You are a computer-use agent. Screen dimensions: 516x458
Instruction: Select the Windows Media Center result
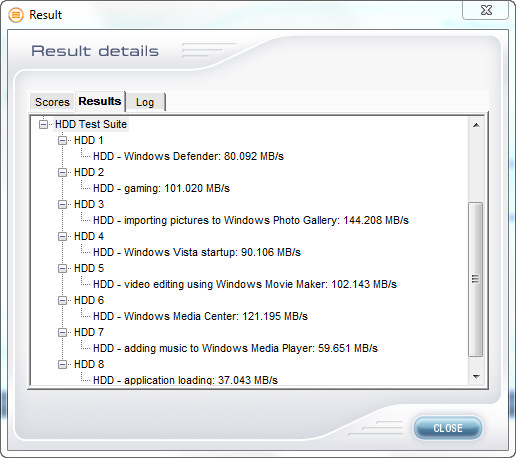[x=200, y=316]
